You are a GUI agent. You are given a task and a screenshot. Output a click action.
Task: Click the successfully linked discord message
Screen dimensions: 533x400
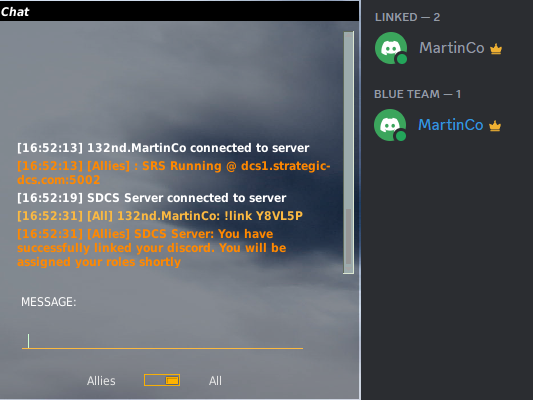152,248
